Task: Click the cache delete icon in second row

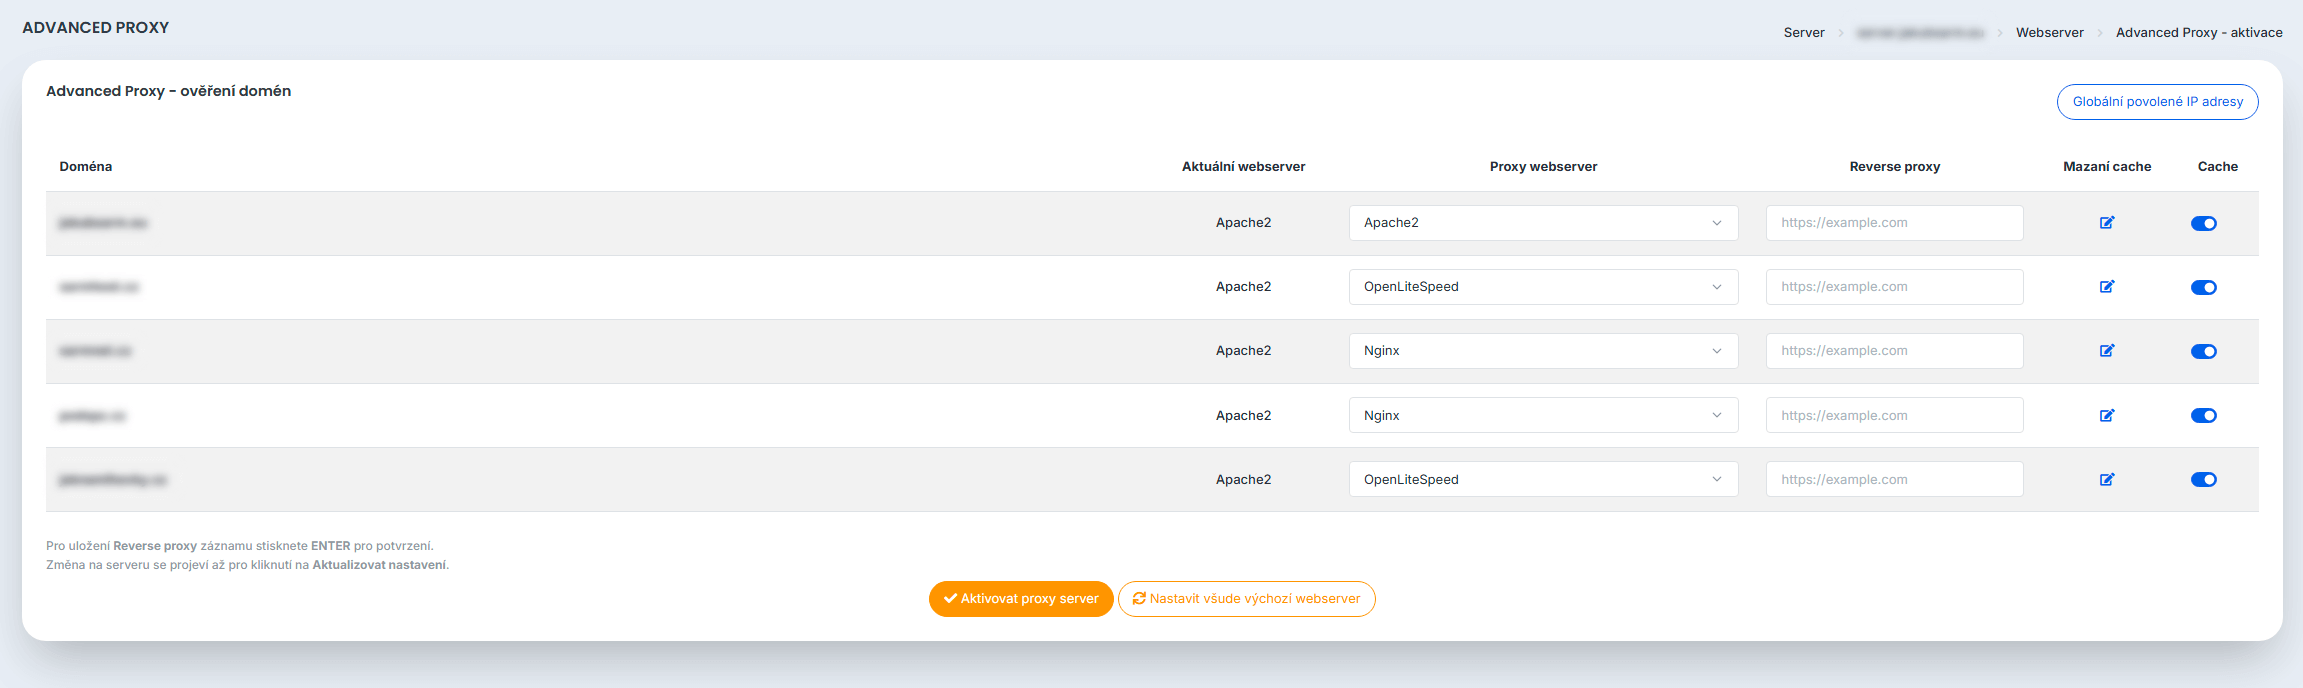Action: click(2106, 287)
